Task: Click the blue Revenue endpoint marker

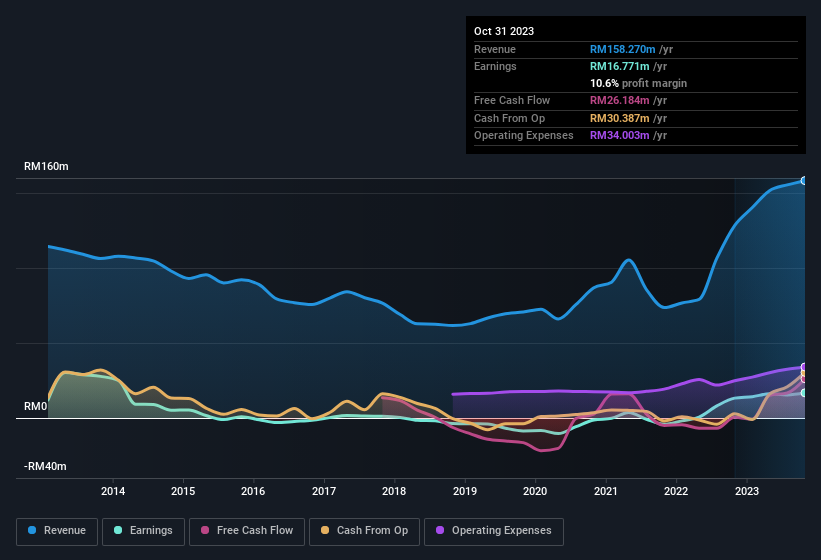Action: [x=804, y=181]
